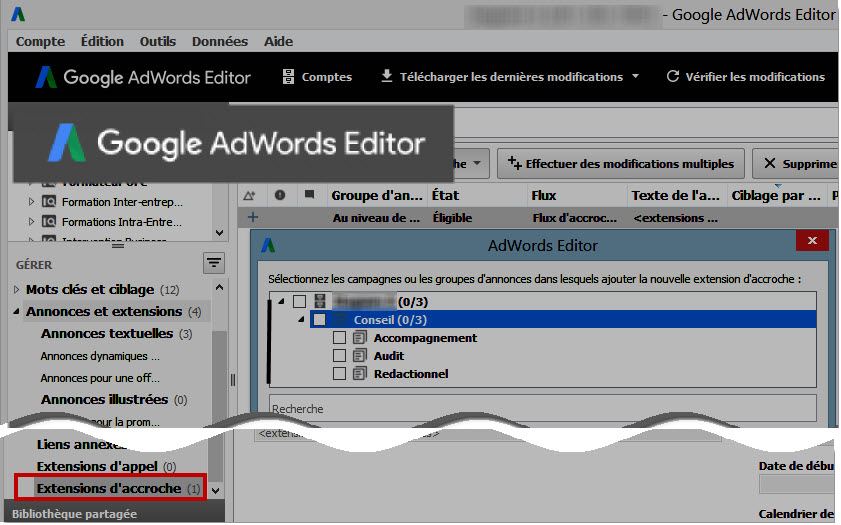Select Extensions d'accroche (1)
Screen dimensions: 841x525
118,489
